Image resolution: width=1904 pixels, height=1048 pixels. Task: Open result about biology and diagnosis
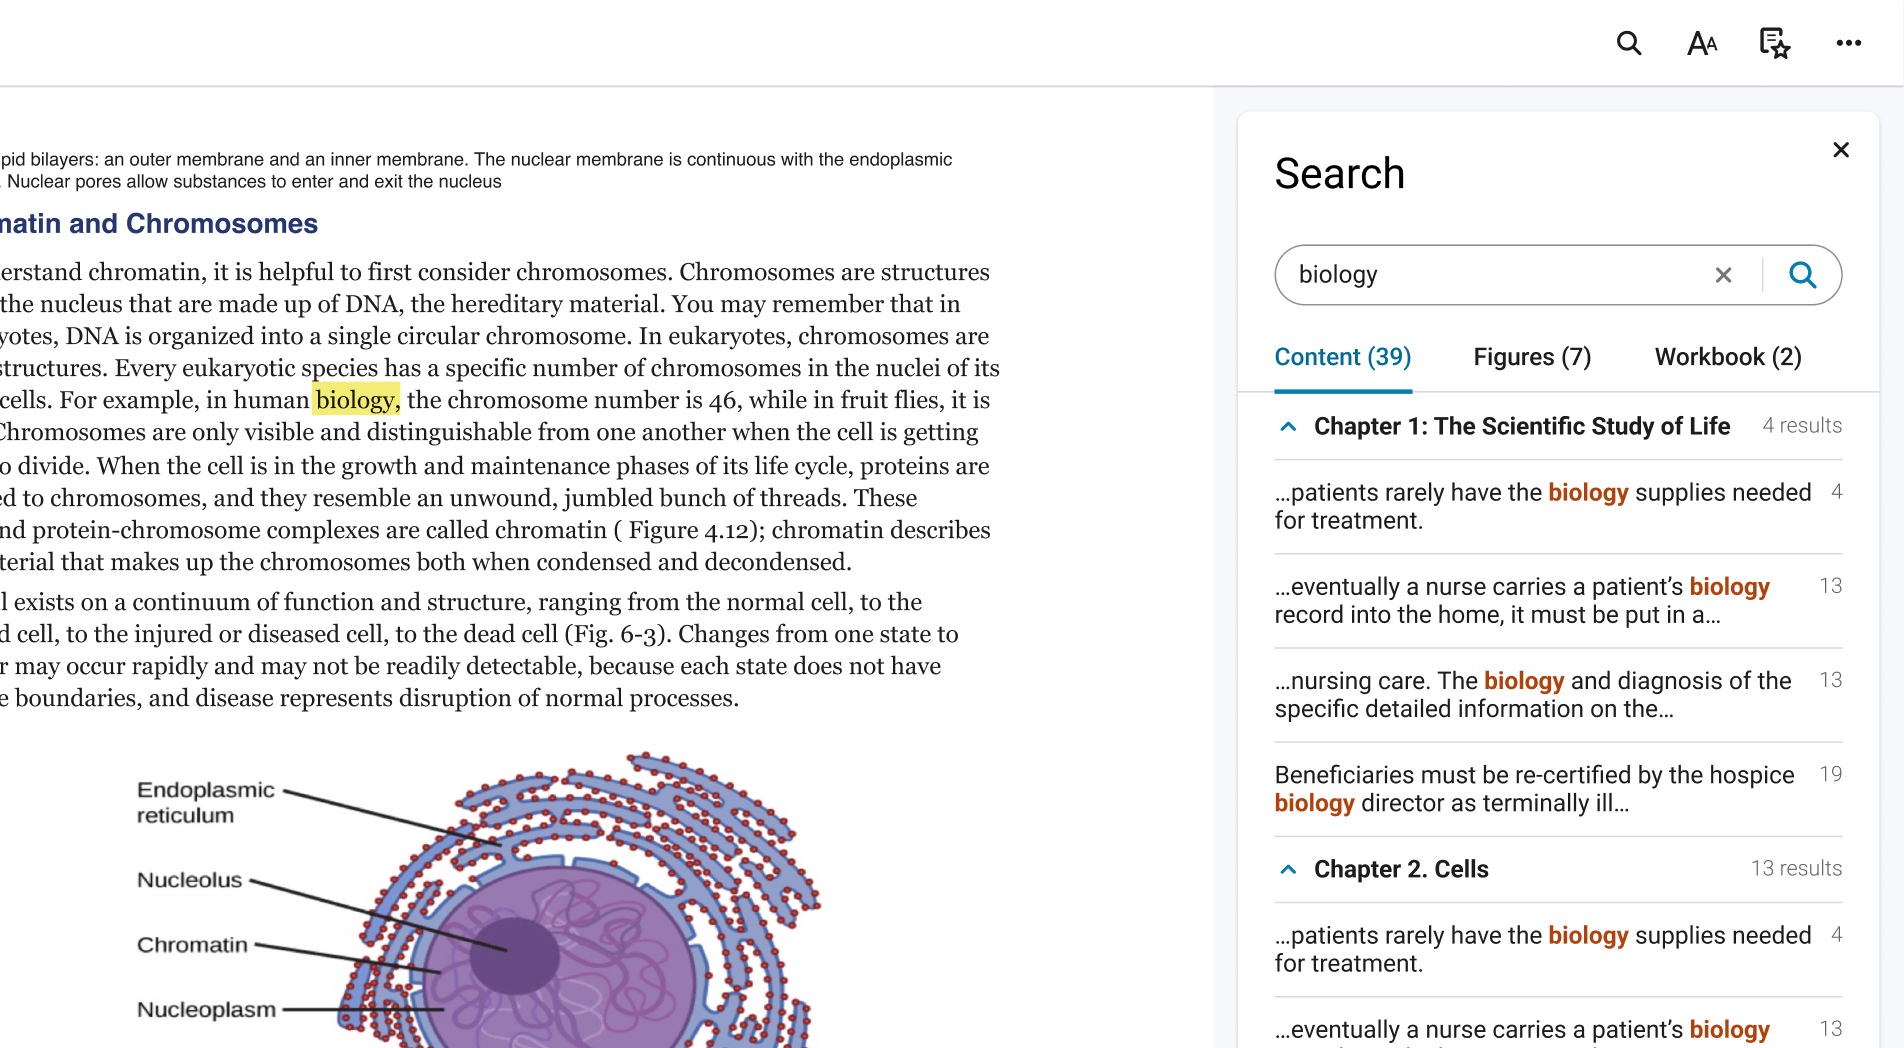pos(1532,694)
